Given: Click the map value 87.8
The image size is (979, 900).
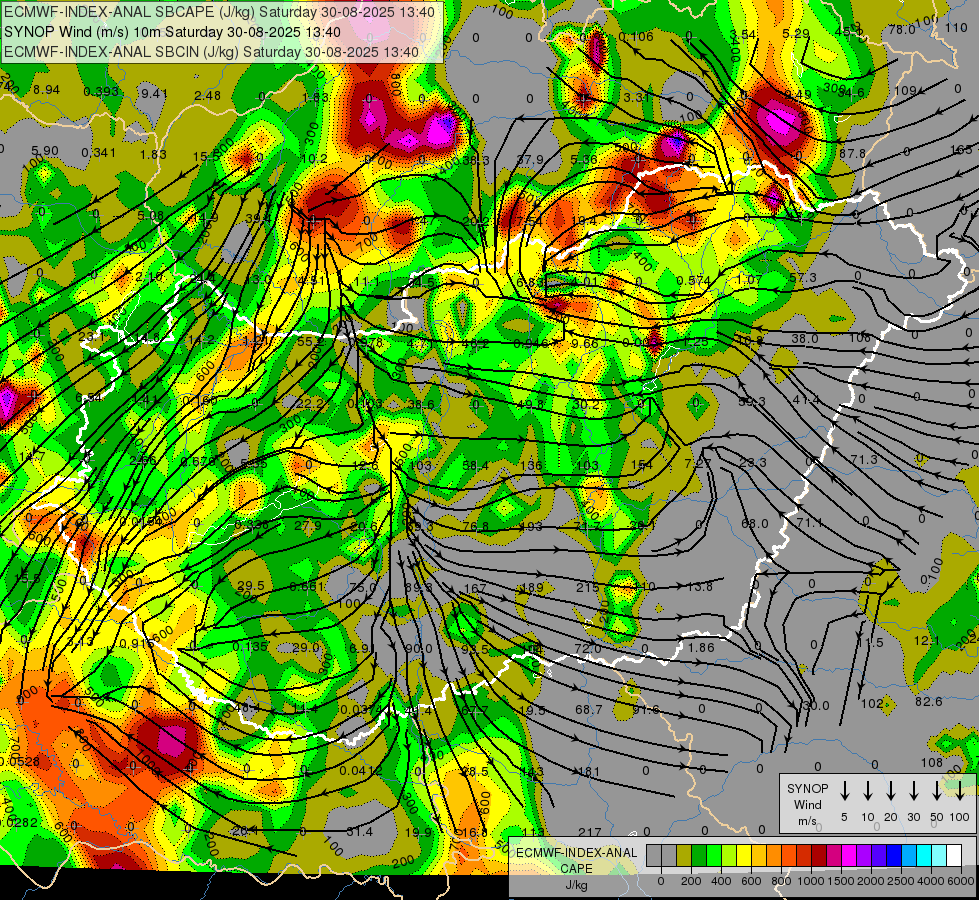Looking at the screenshot, I should 852,154.
